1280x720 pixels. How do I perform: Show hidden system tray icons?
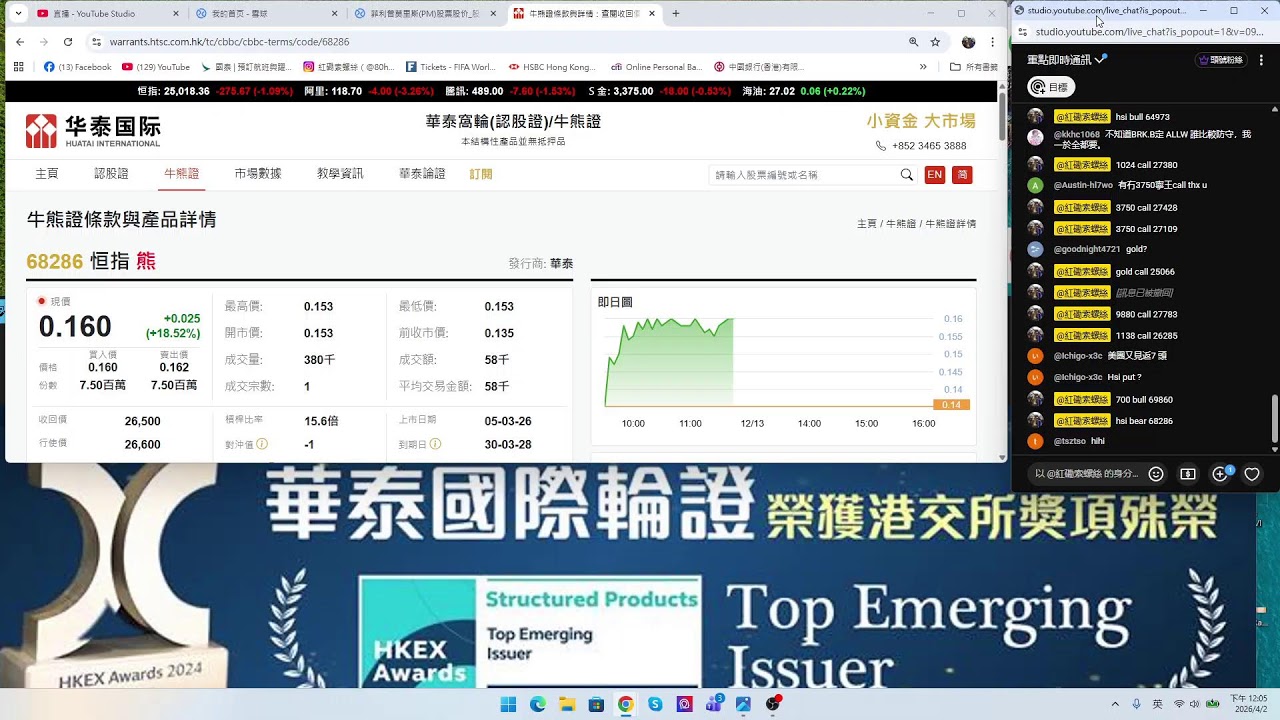point(1114,704)
